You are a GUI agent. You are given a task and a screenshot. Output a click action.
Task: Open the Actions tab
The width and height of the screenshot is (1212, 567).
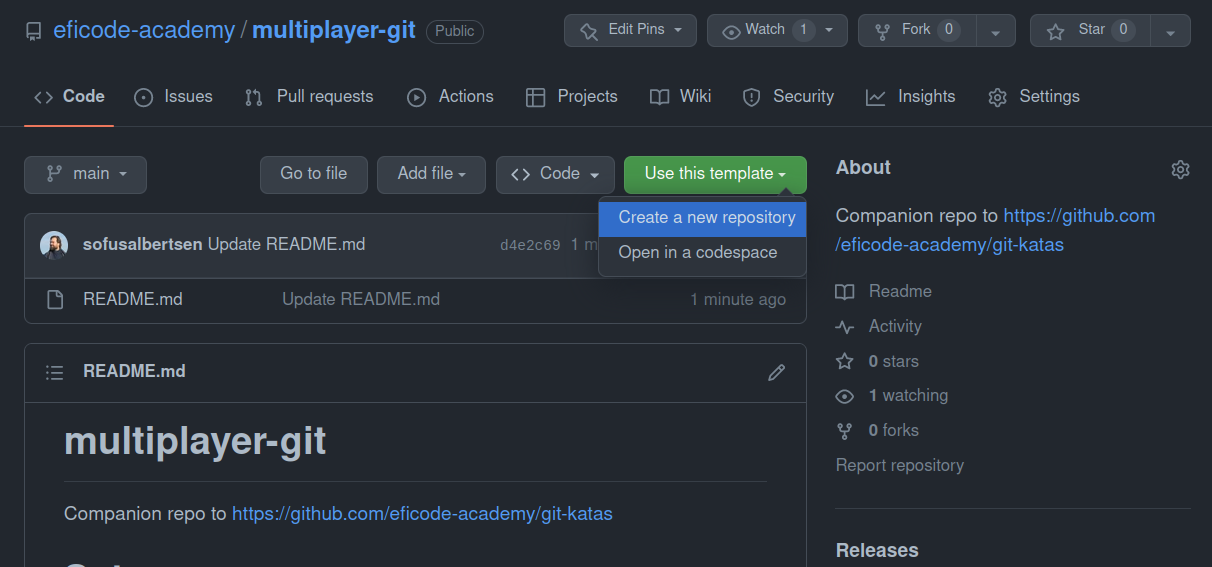coord(450,96)
